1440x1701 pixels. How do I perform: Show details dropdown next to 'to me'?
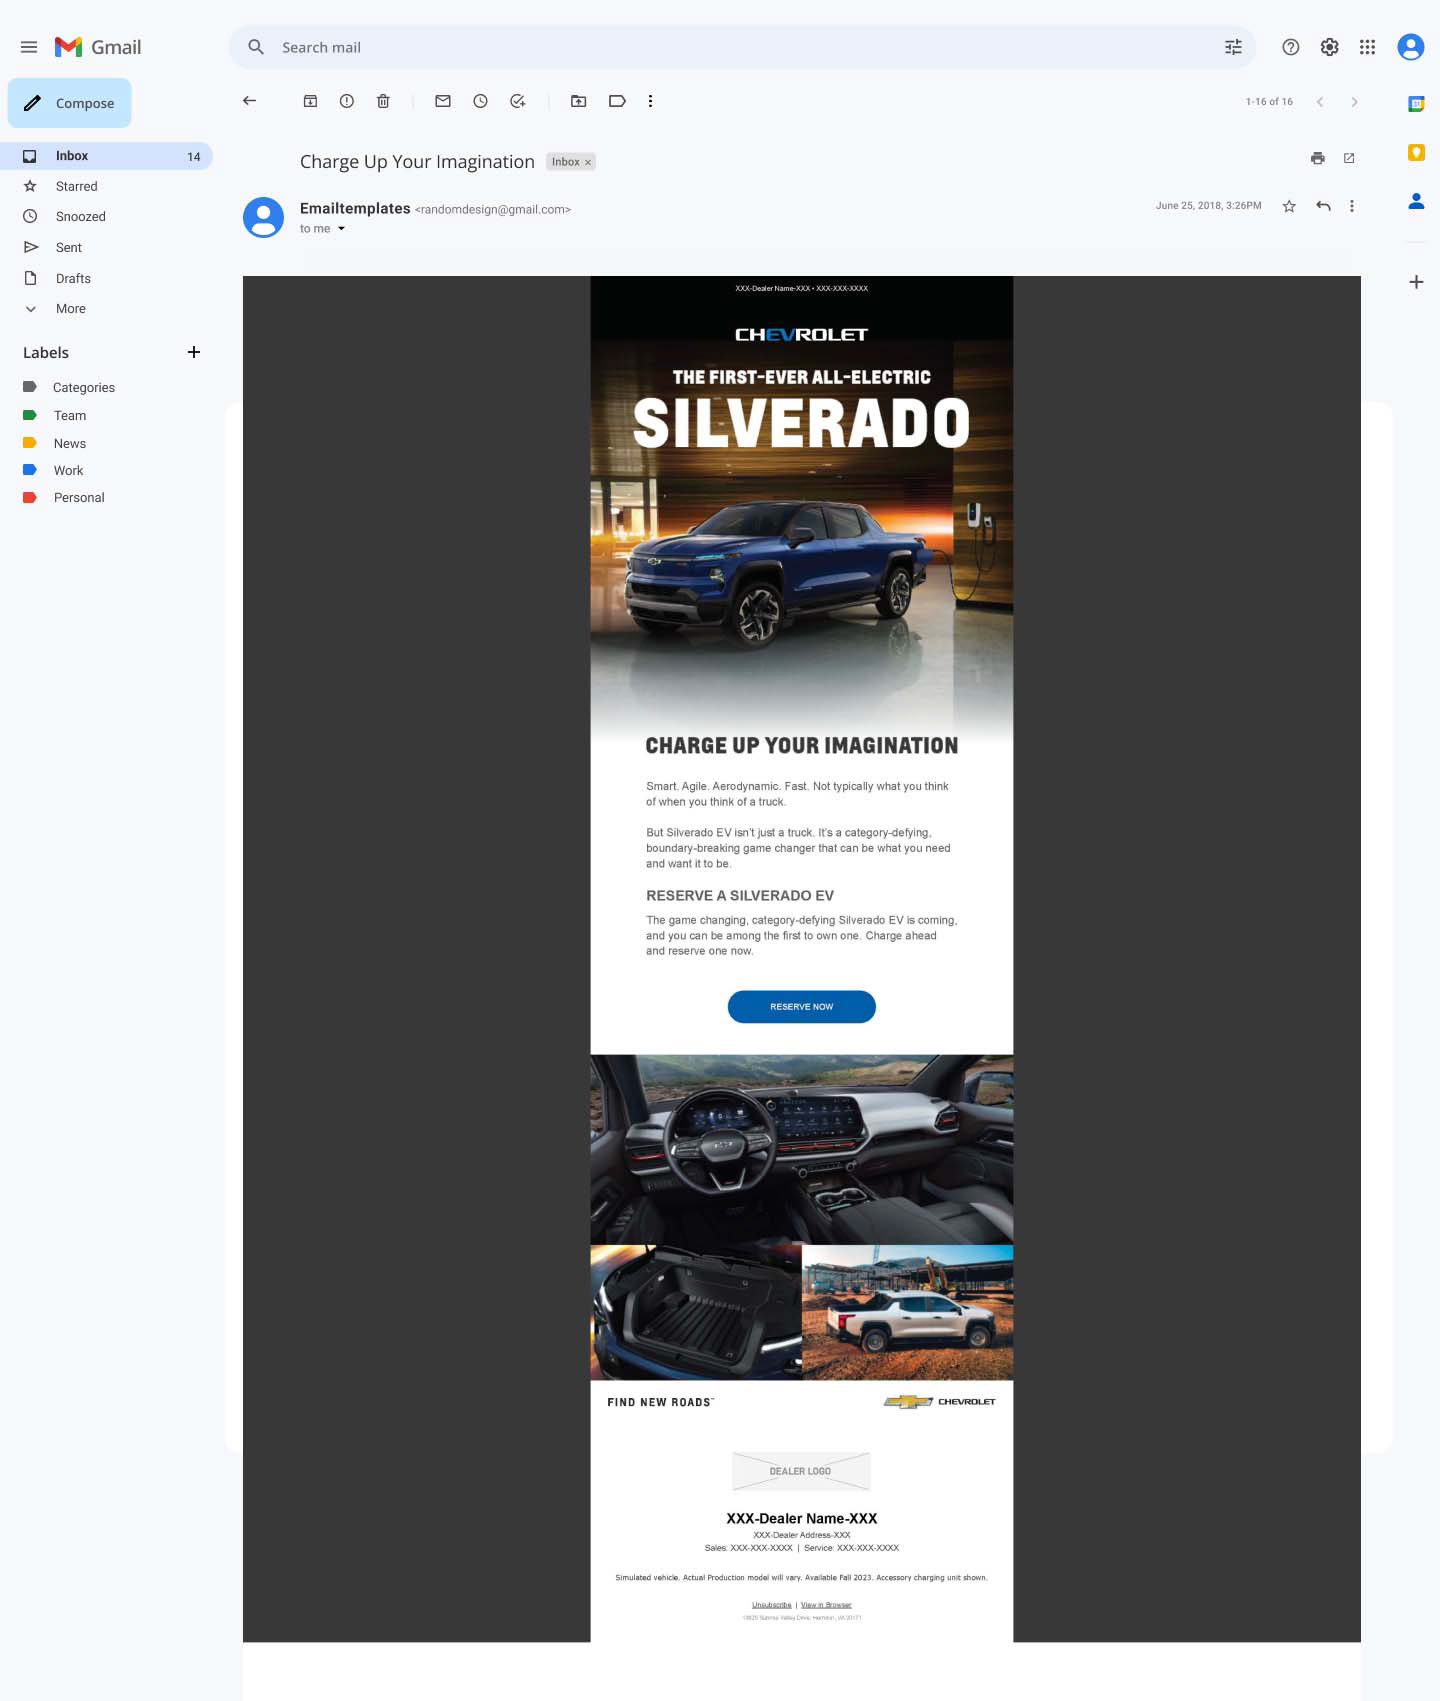point(341,229)
